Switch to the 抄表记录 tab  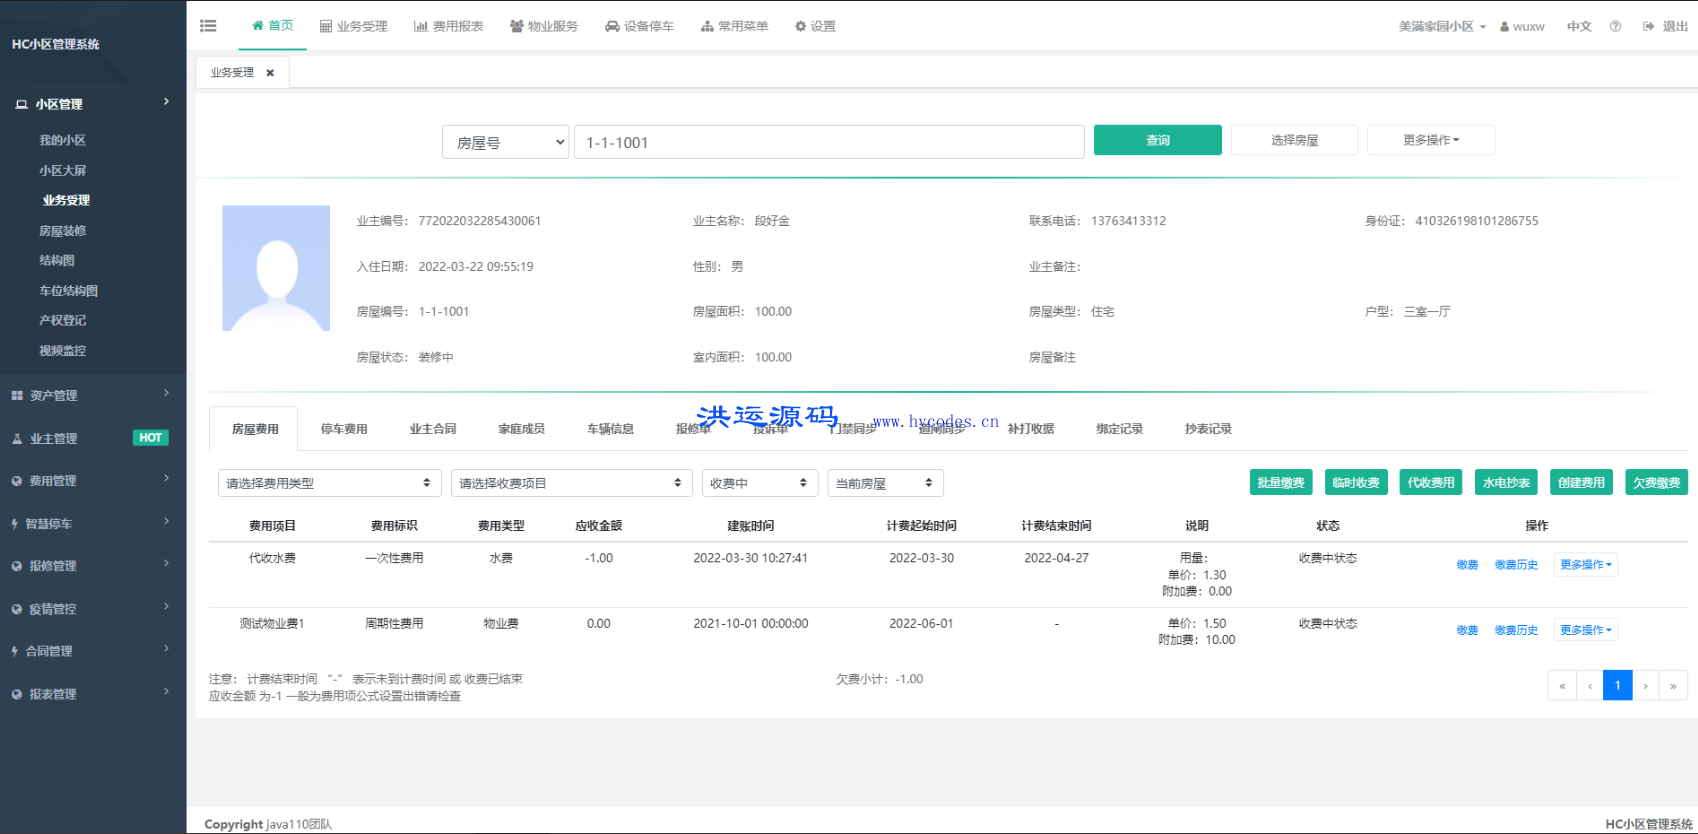click(x=1209, y=429)
